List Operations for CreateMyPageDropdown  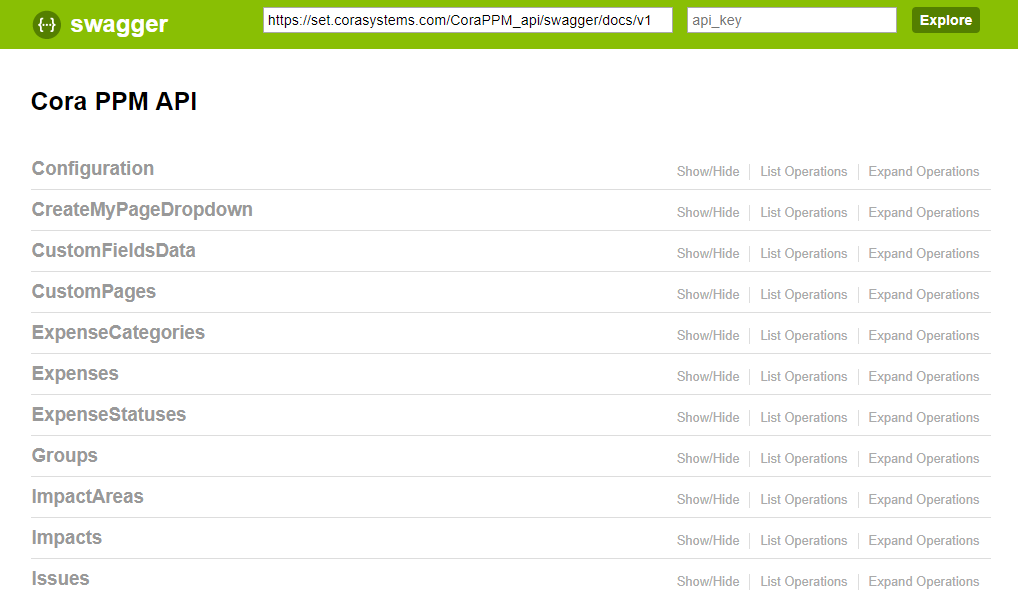point(804,212)
